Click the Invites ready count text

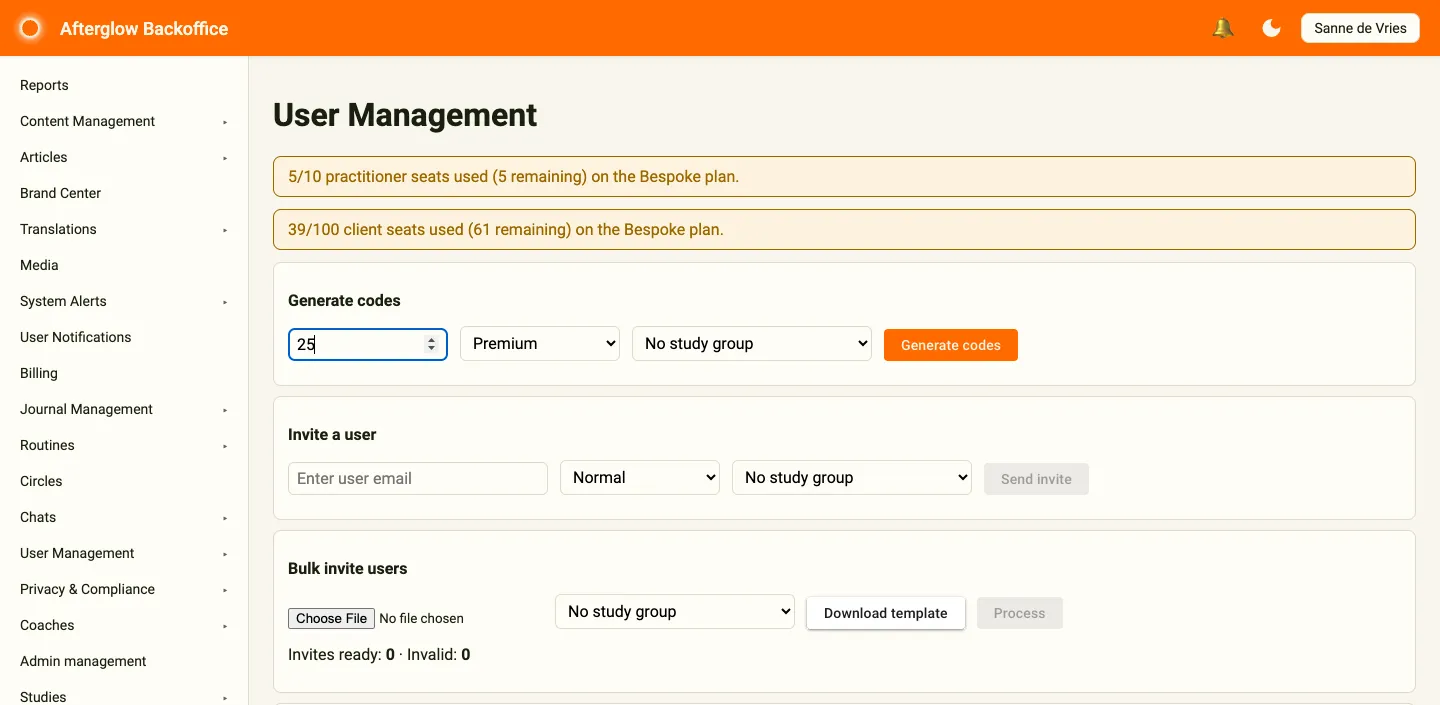[x=341, y=655]
